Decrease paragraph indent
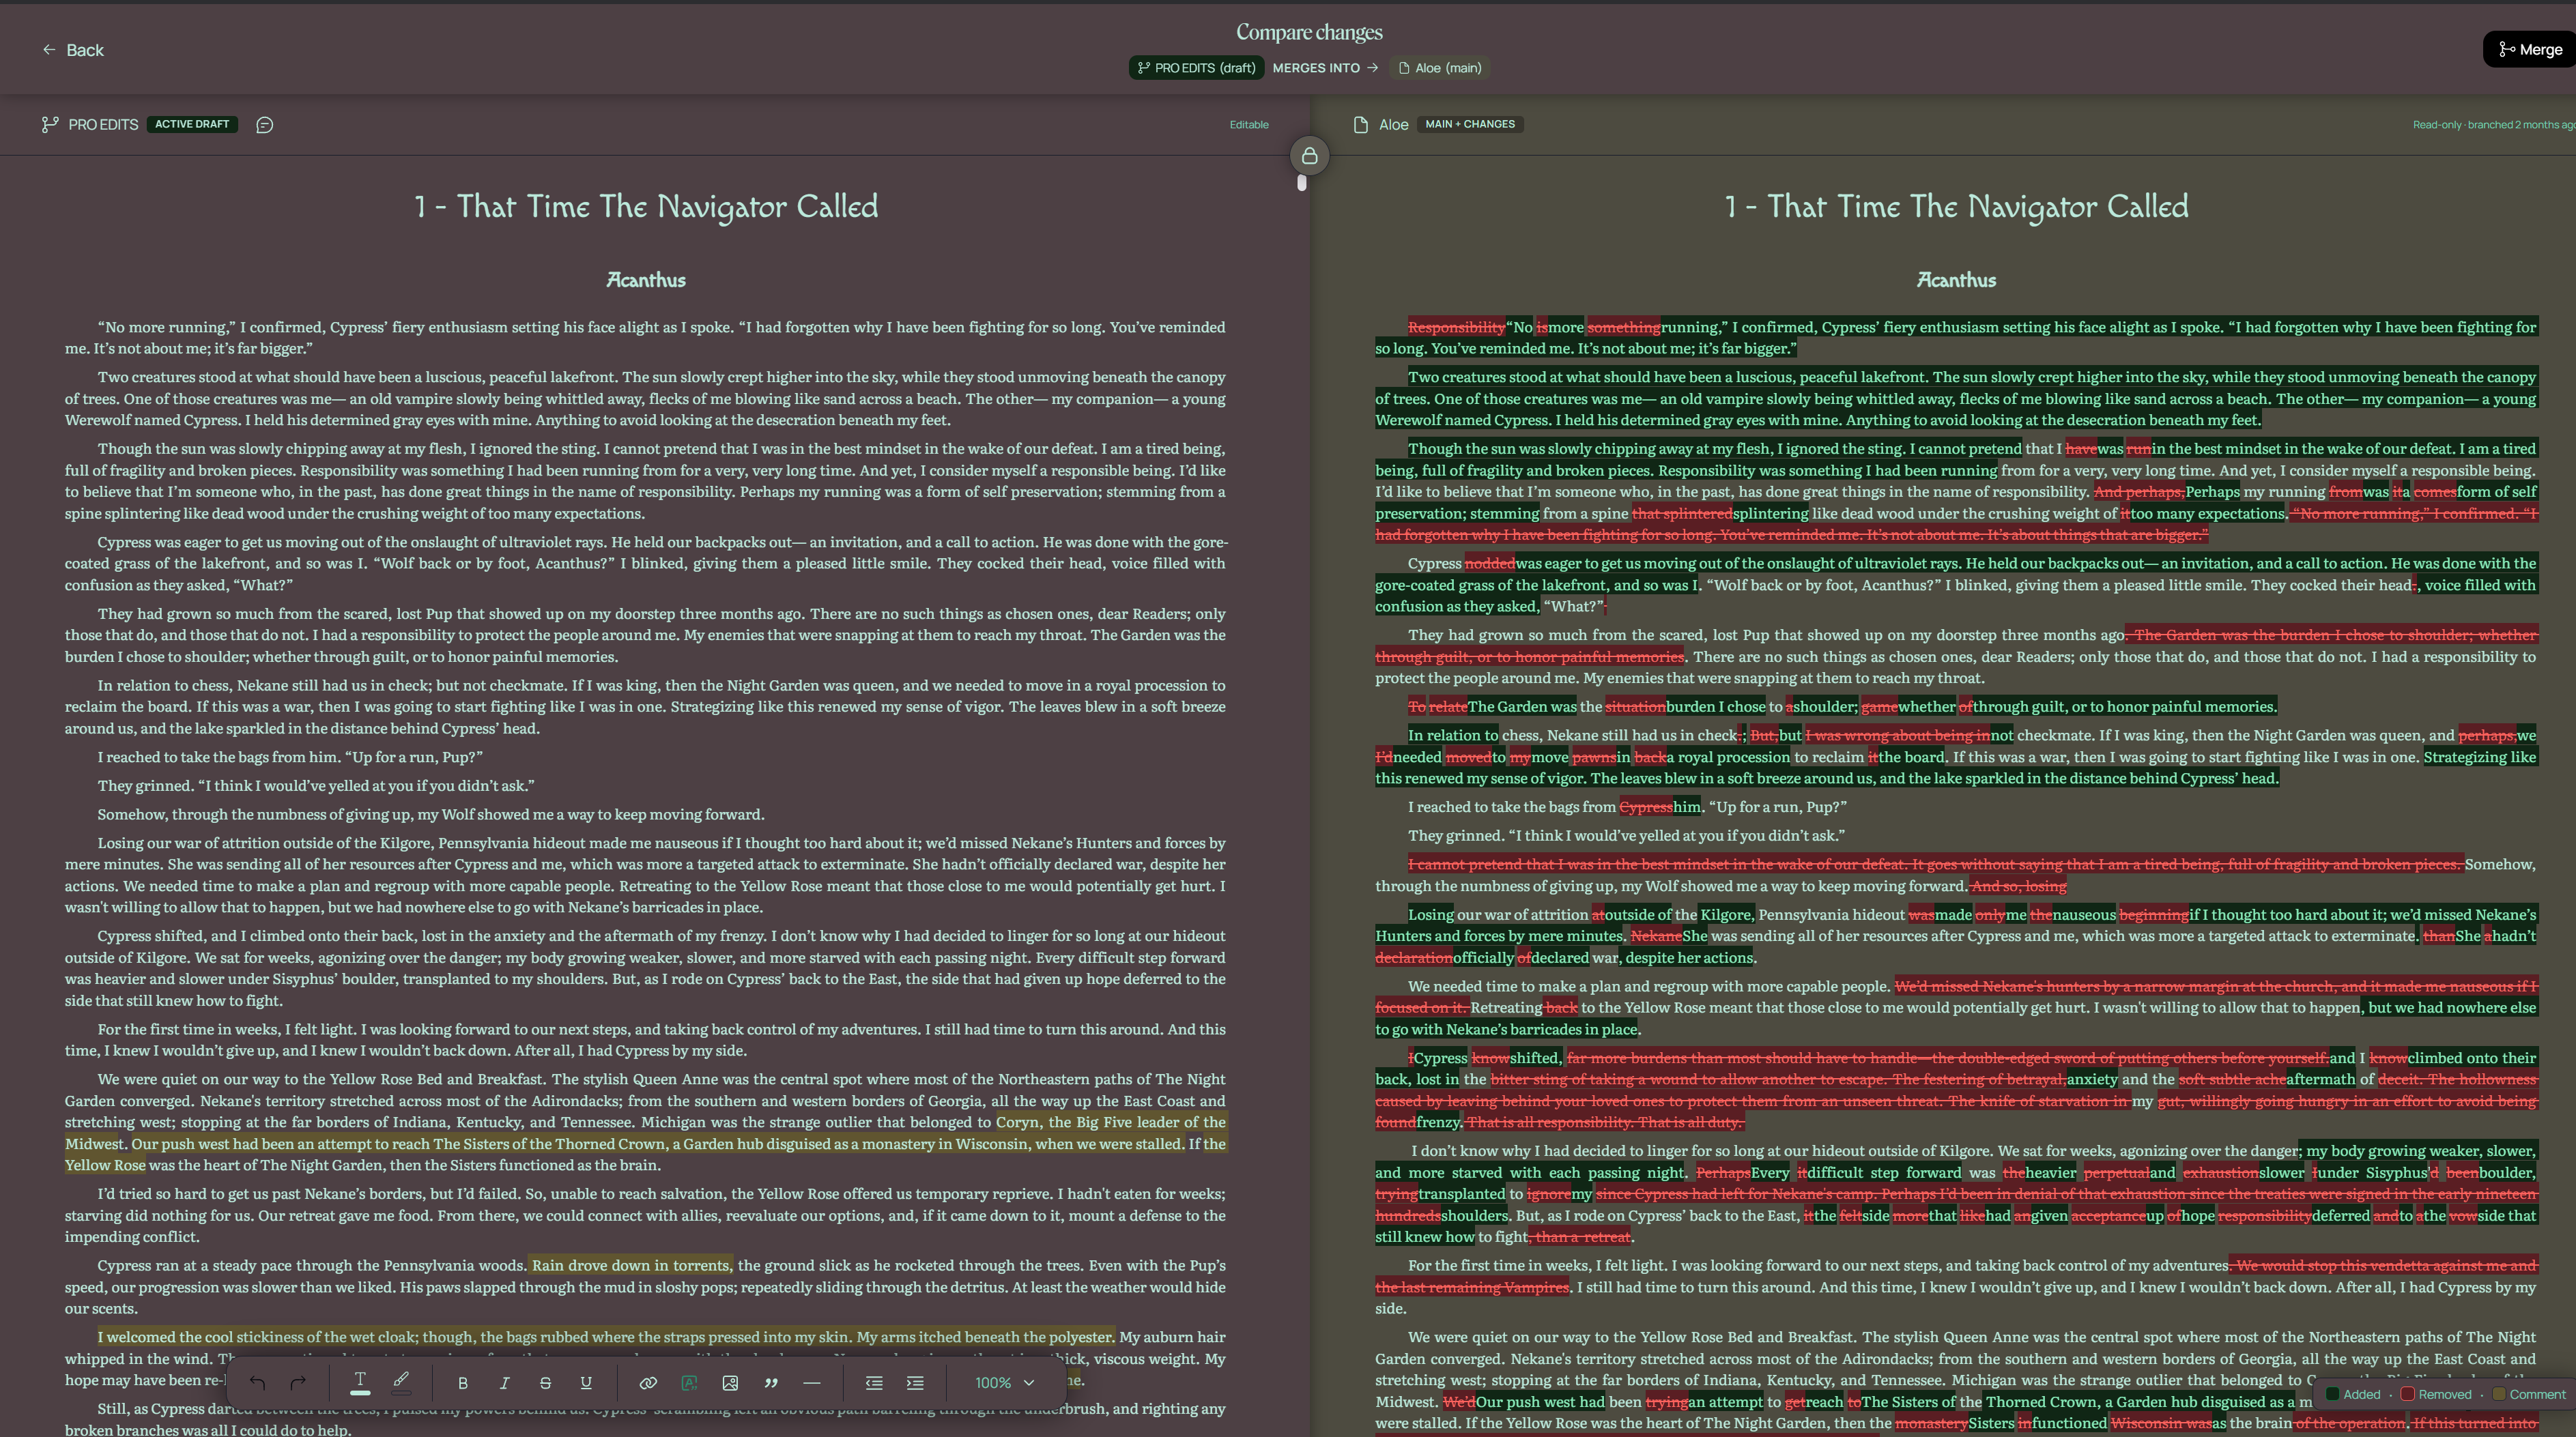2576x1437 pixels. coord(874,1383)
